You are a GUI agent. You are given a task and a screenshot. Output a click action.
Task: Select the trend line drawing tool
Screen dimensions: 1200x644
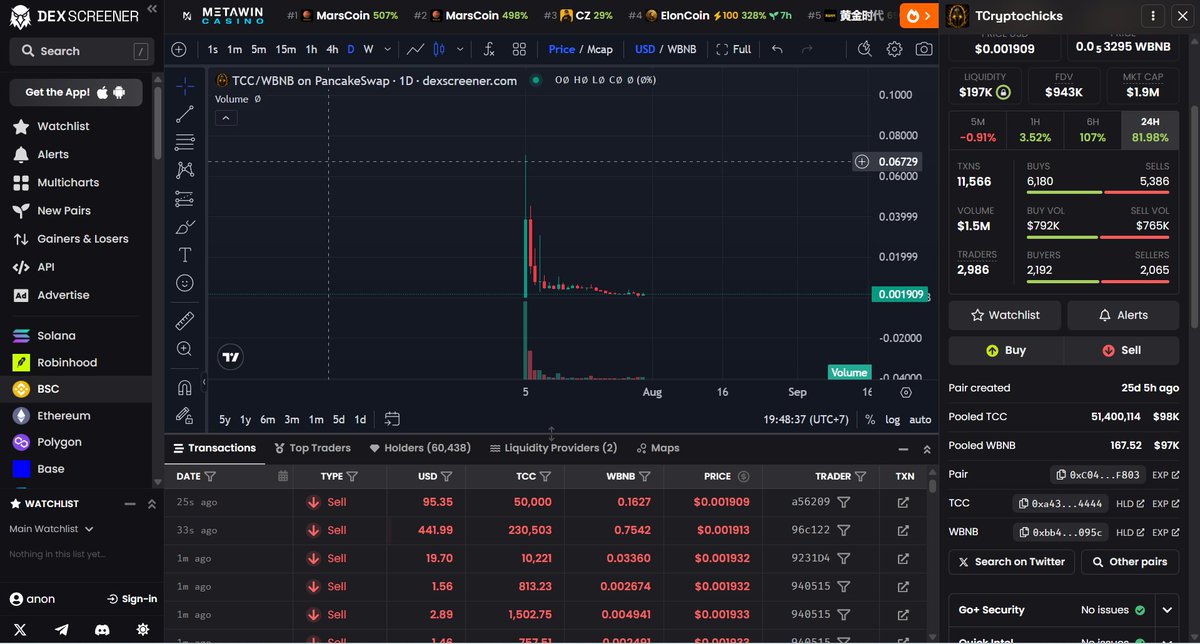pyautogui.click(x=185, y=115)
